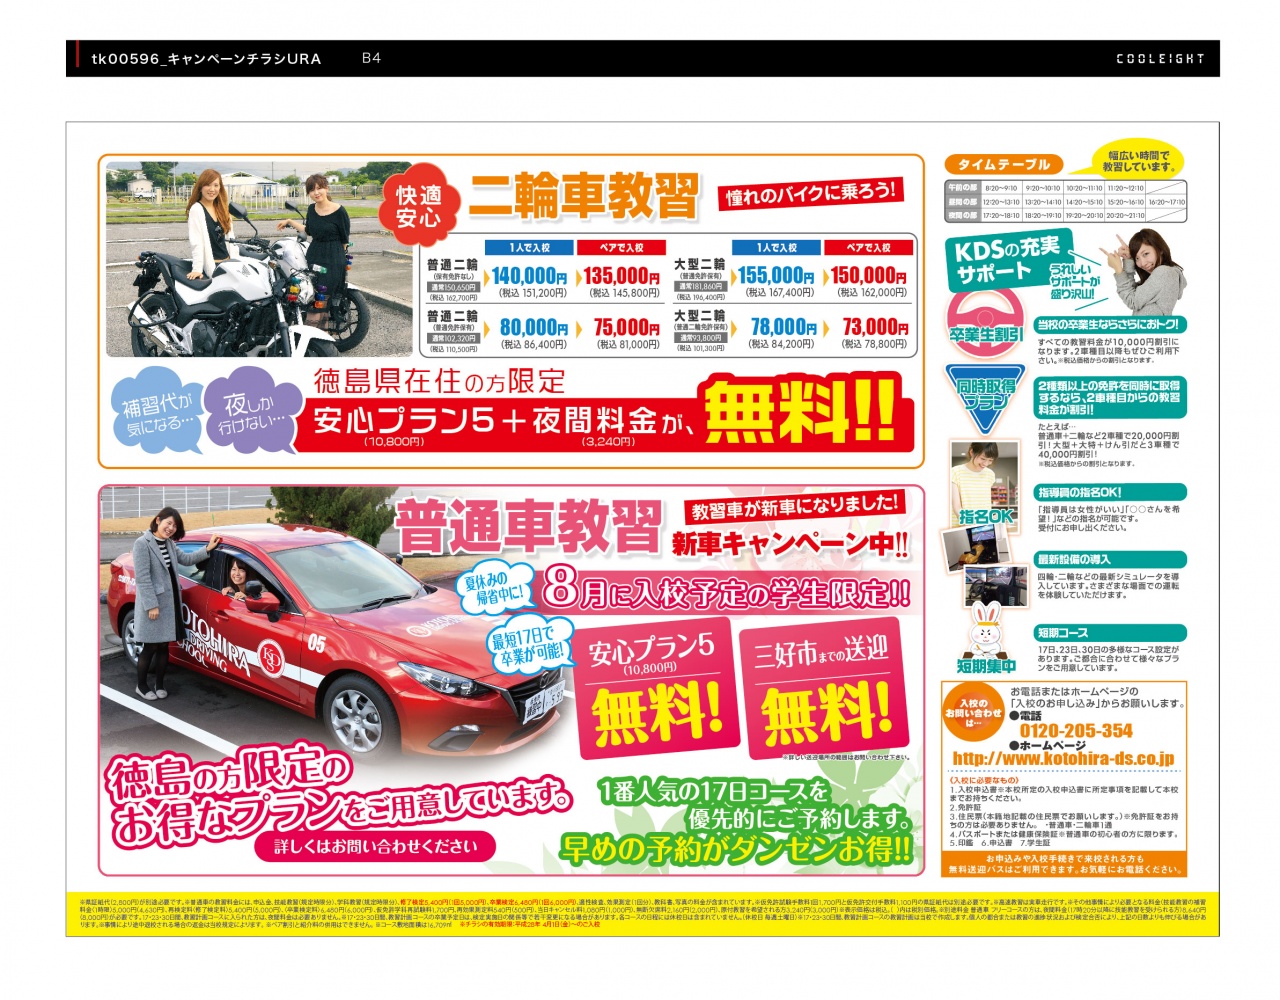Click the 快適安心 red flower badge
The height and width of the screenshot is (1000, 1280).
419,207
